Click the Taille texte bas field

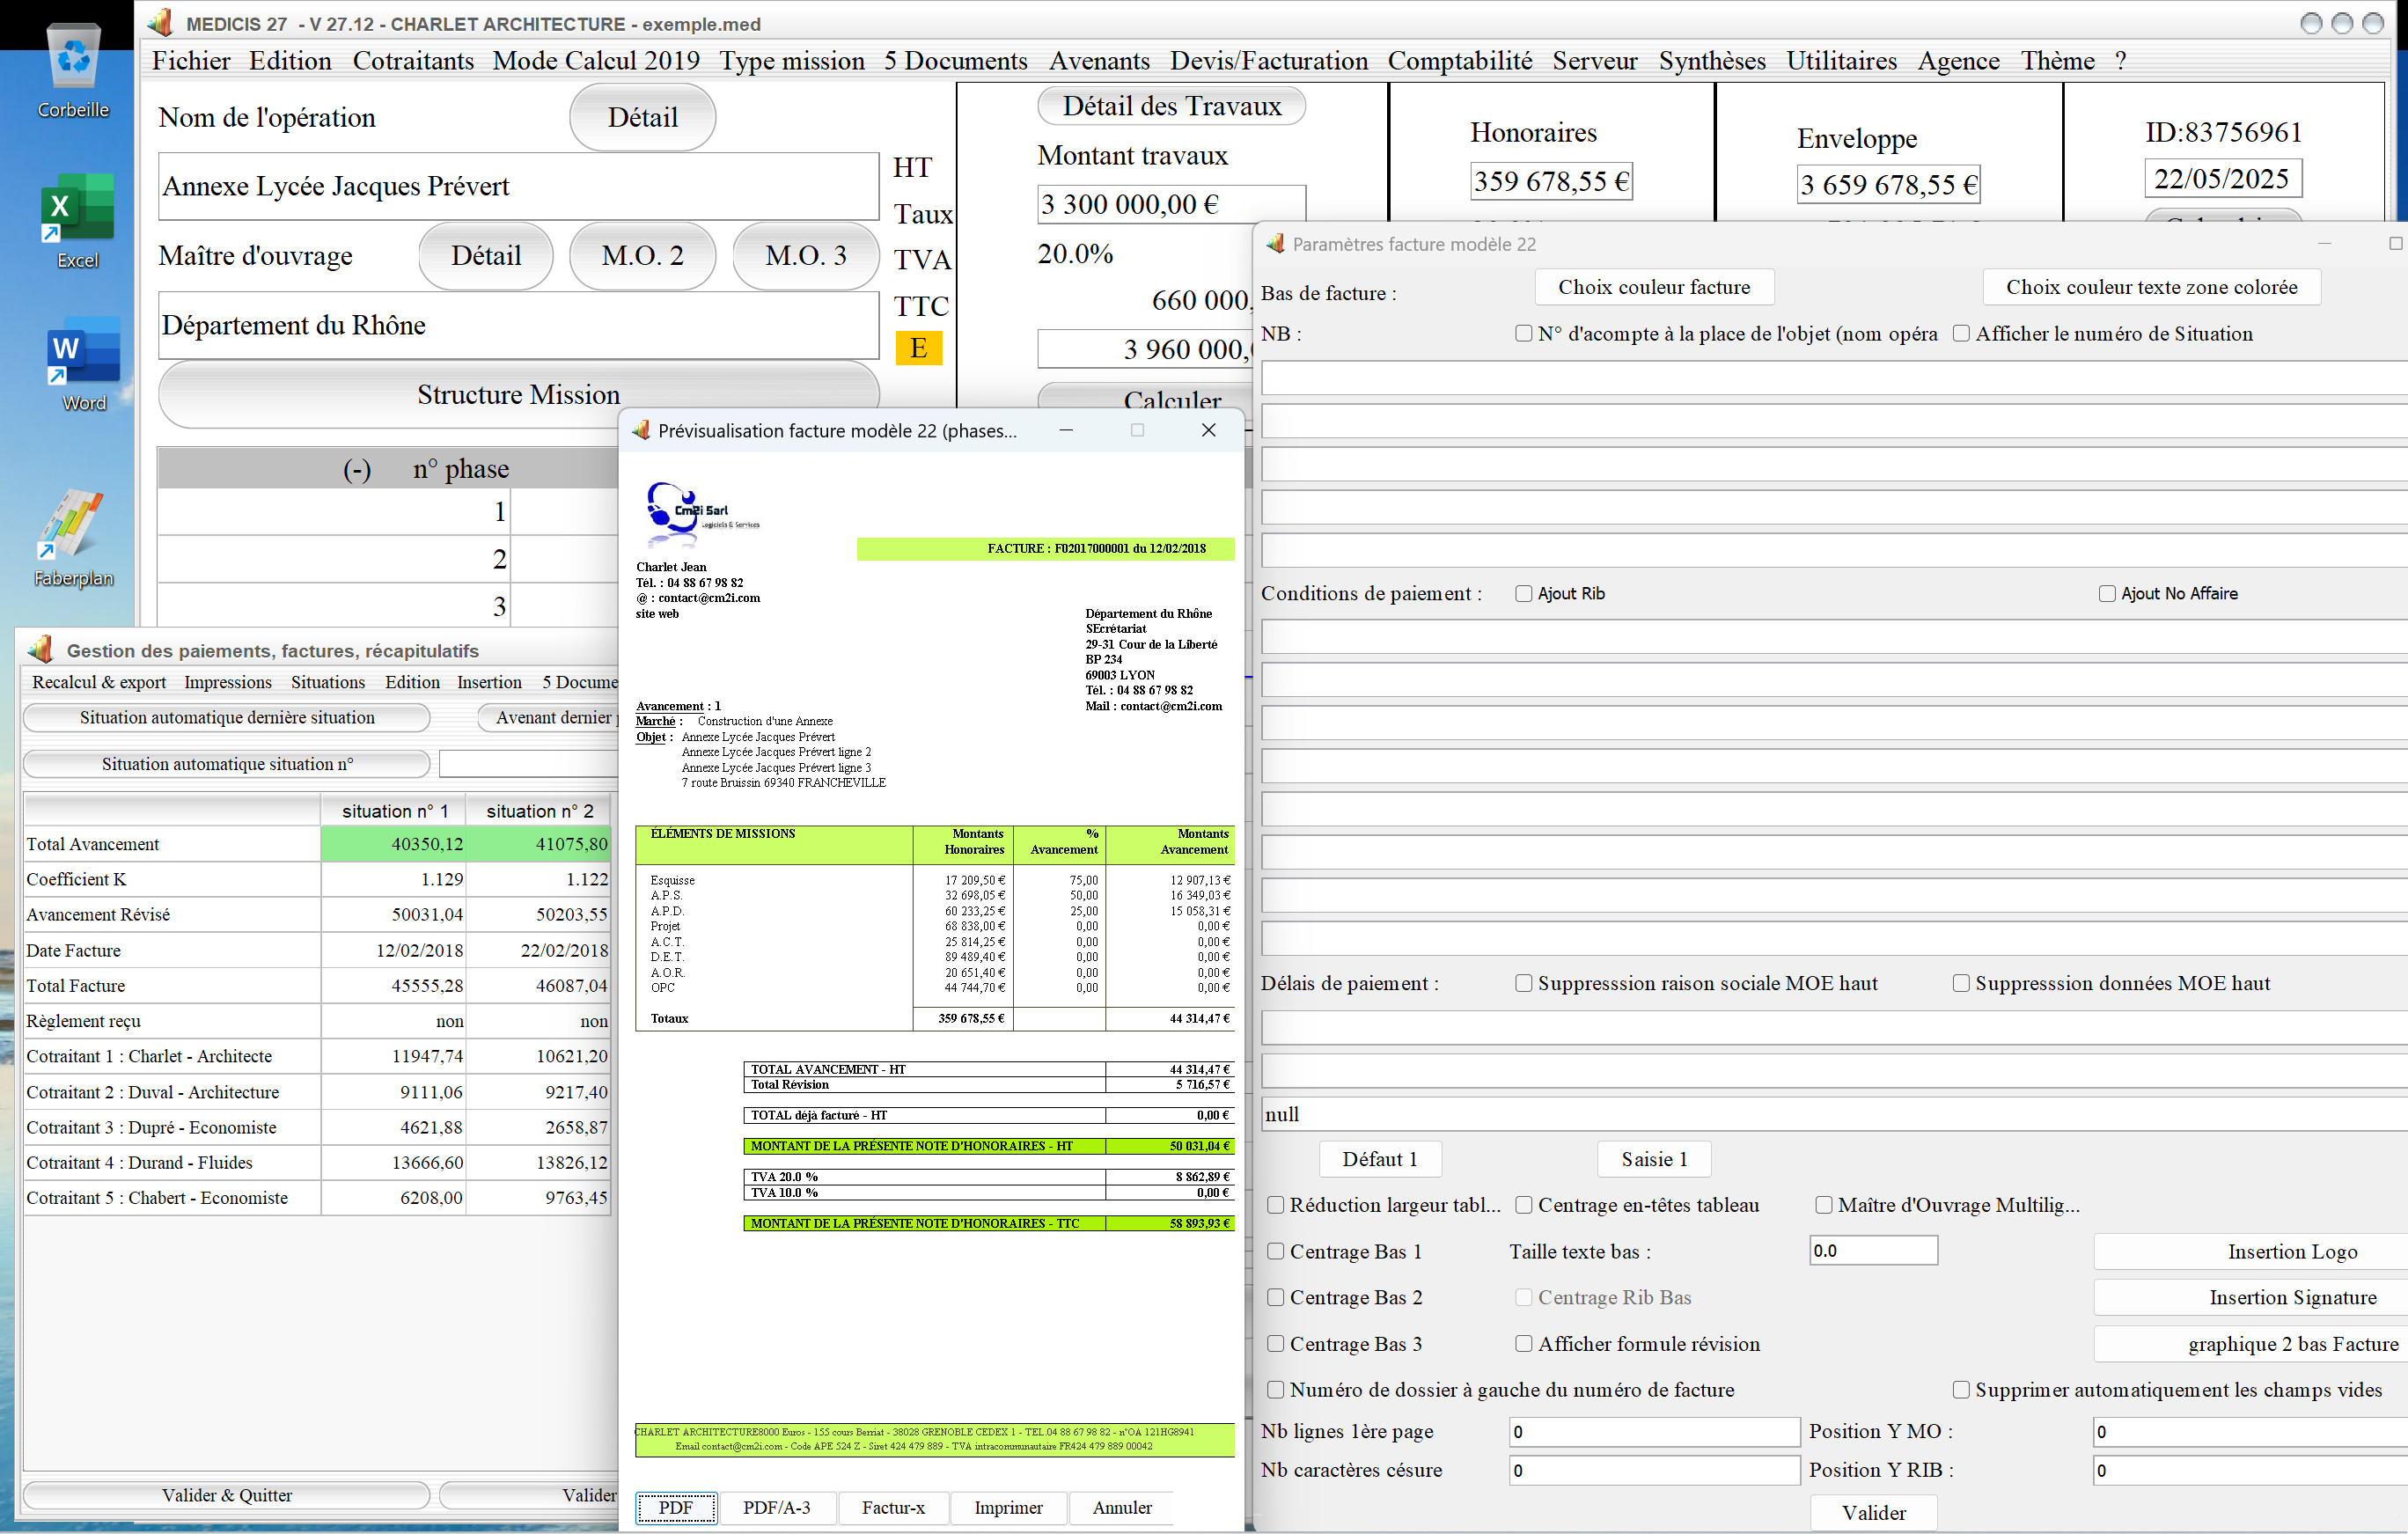(1873, 1251)
